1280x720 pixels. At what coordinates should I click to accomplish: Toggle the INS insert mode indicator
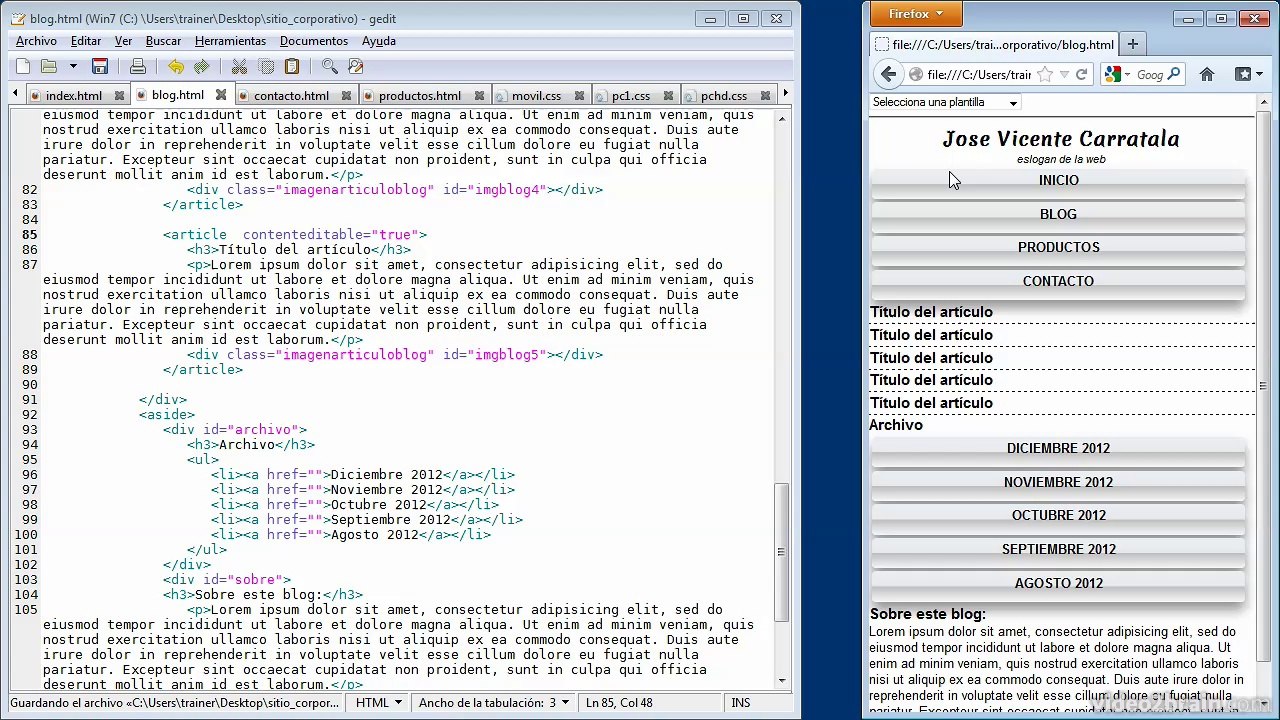pos(741,703)
